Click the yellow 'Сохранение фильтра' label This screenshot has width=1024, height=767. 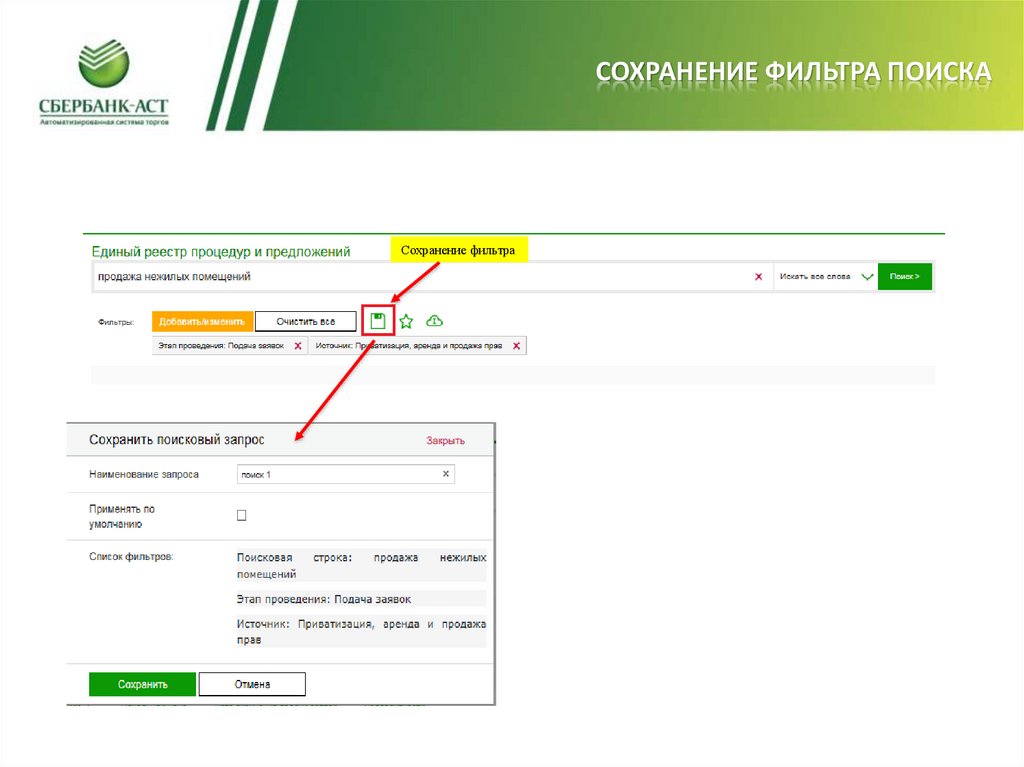click(x=460, y=249)
